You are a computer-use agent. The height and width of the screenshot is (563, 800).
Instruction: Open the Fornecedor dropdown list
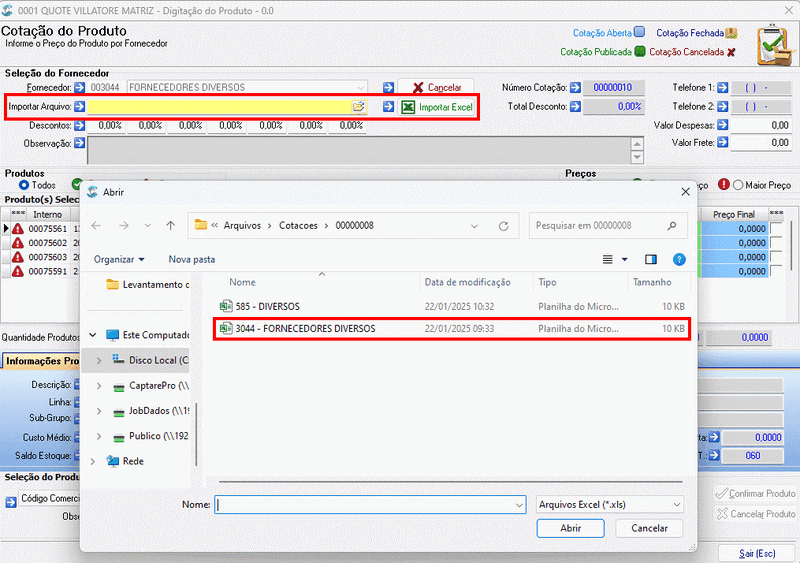coord(361,87)
